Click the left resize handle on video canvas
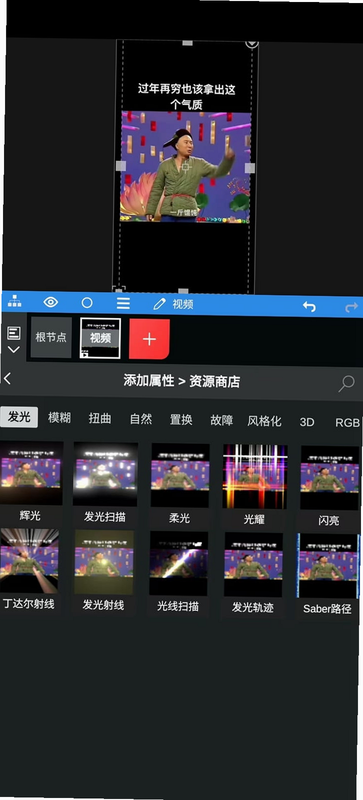363x800 pixels. tap(121, 166)
